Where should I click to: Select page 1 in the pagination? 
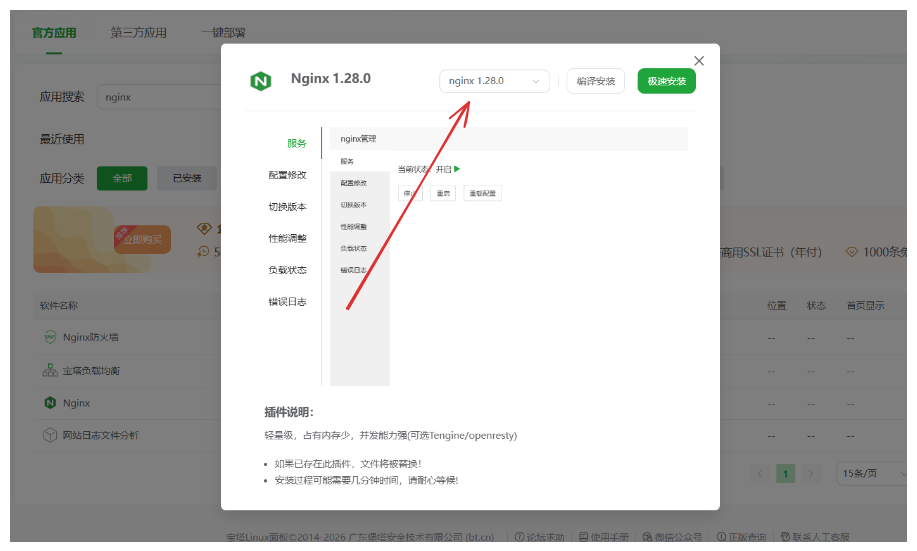[x=786, y=473]
